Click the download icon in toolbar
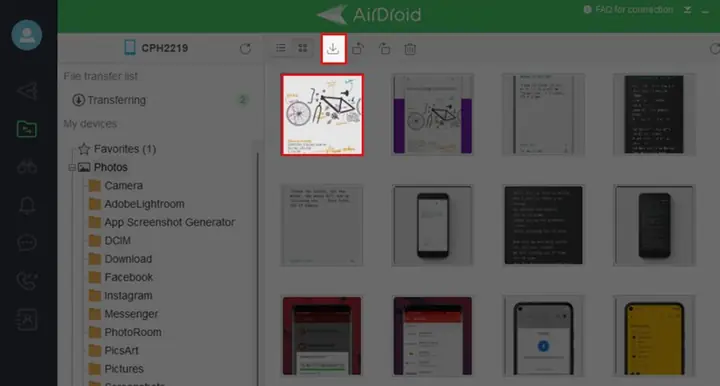The width and height of the screenshot is (720, 386). (x=333, y=49)
